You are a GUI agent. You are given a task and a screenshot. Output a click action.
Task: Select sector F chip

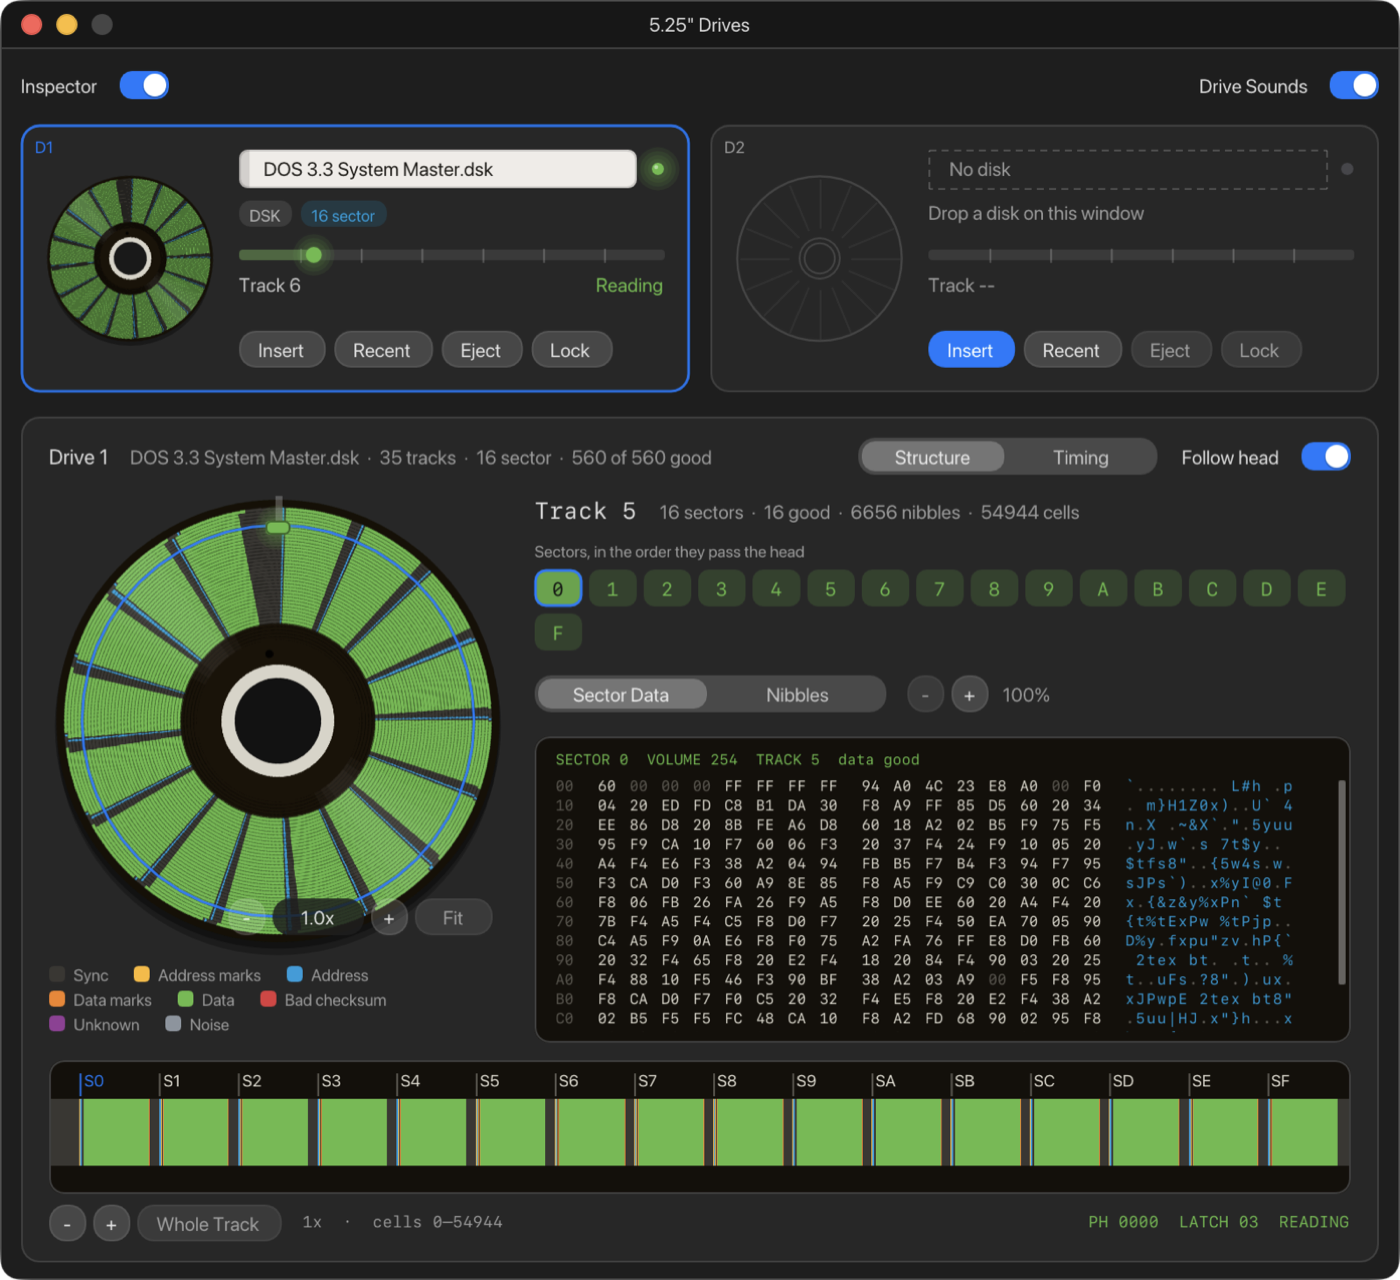558,632
